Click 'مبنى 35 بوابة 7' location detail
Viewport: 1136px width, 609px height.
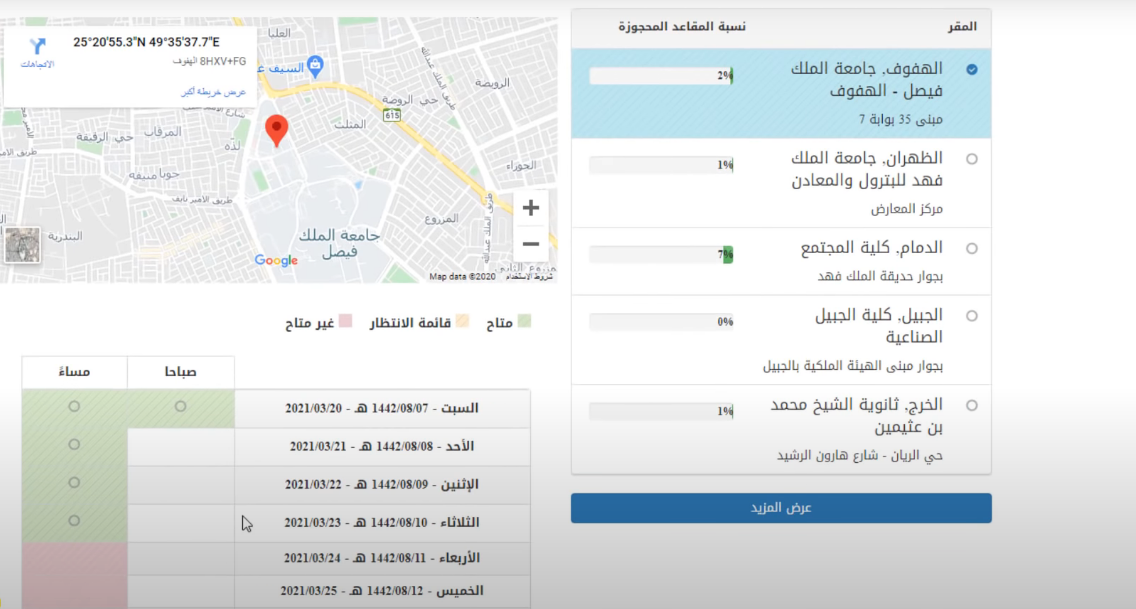pyautogui.click(x=901, y=119)
